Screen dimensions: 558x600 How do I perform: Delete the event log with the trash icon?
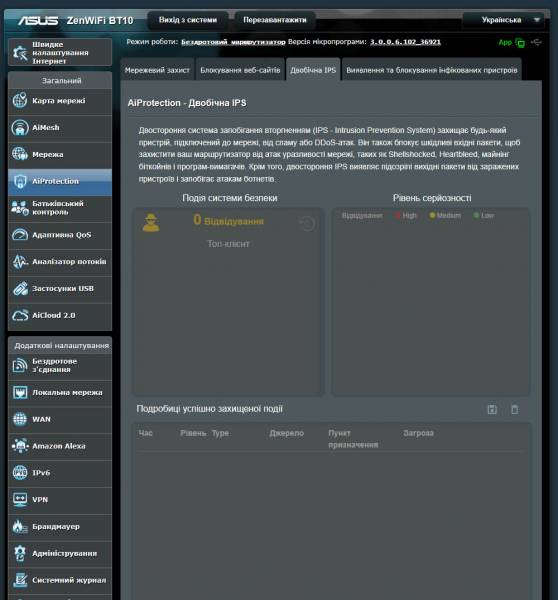pyautogui.click(x=515, y=409)
